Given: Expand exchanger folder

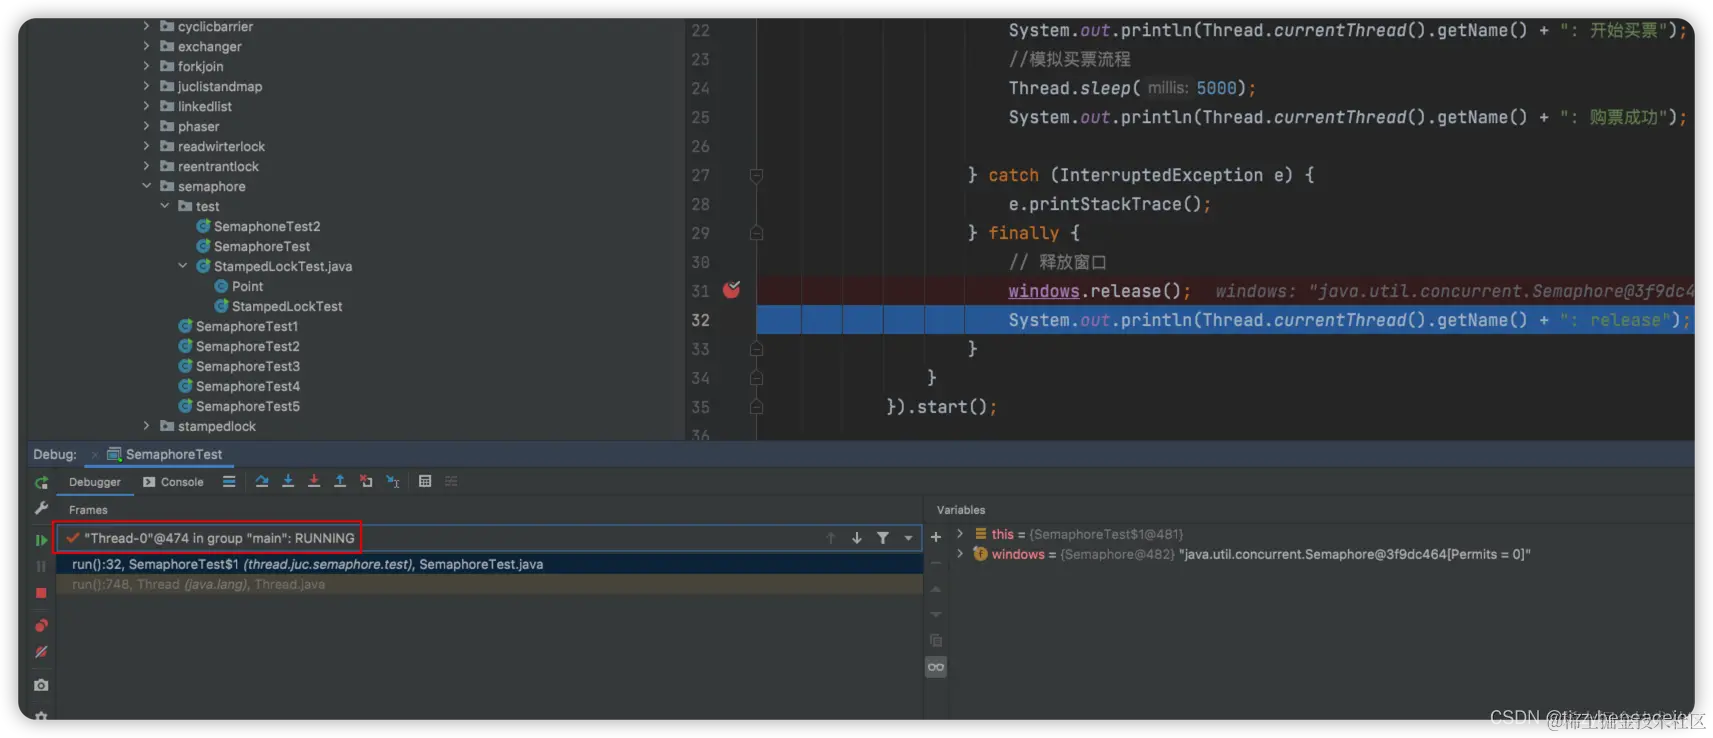Looking at the screenshot, I should 146,46.
